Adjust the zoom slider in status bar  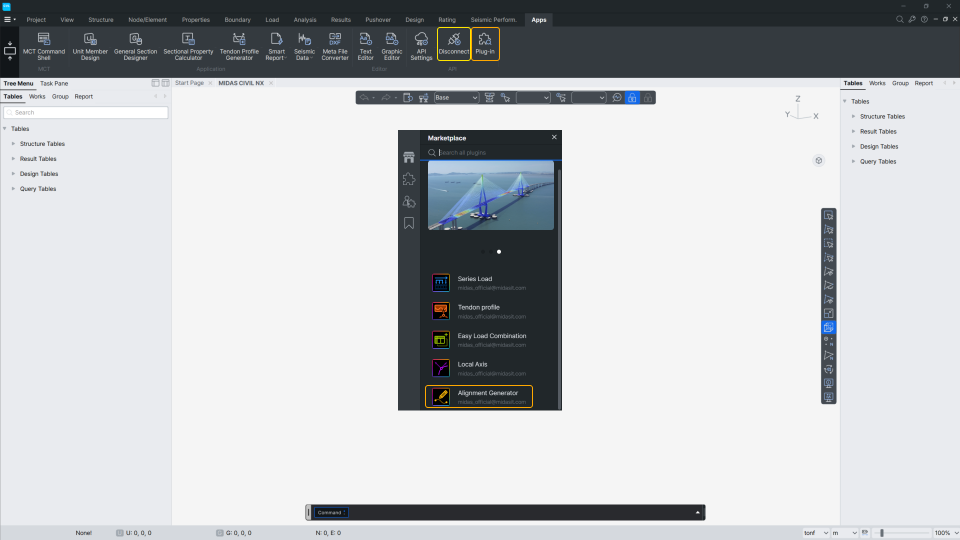(881, 533)
